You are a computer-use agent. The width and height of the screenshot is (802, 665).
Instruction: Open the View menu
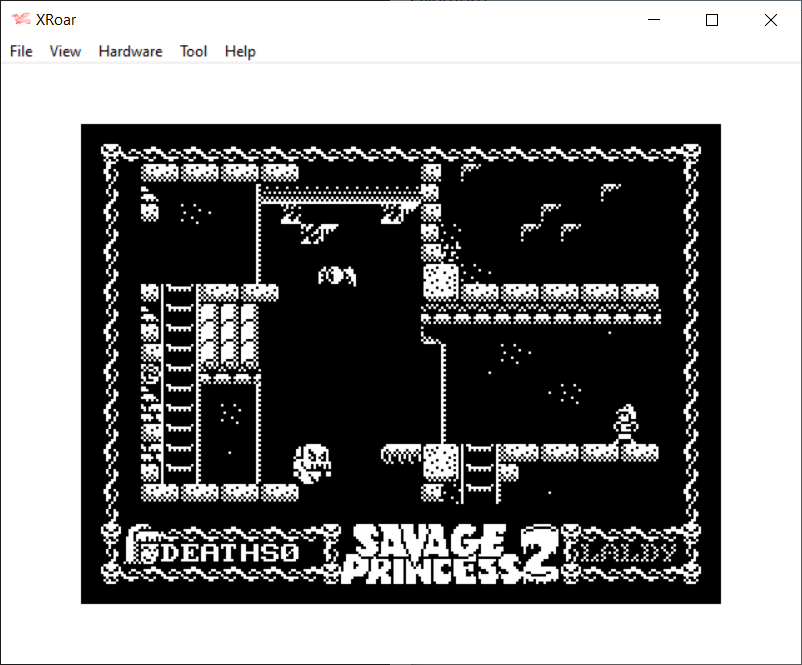[x=65, y=51]
